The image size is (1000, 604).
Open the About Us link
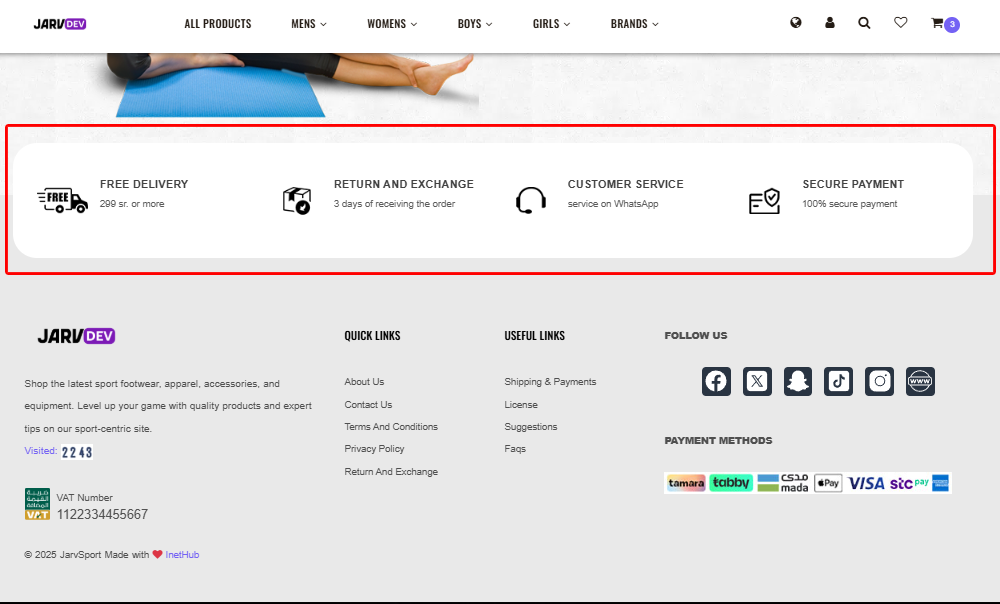tap(364, 382)
